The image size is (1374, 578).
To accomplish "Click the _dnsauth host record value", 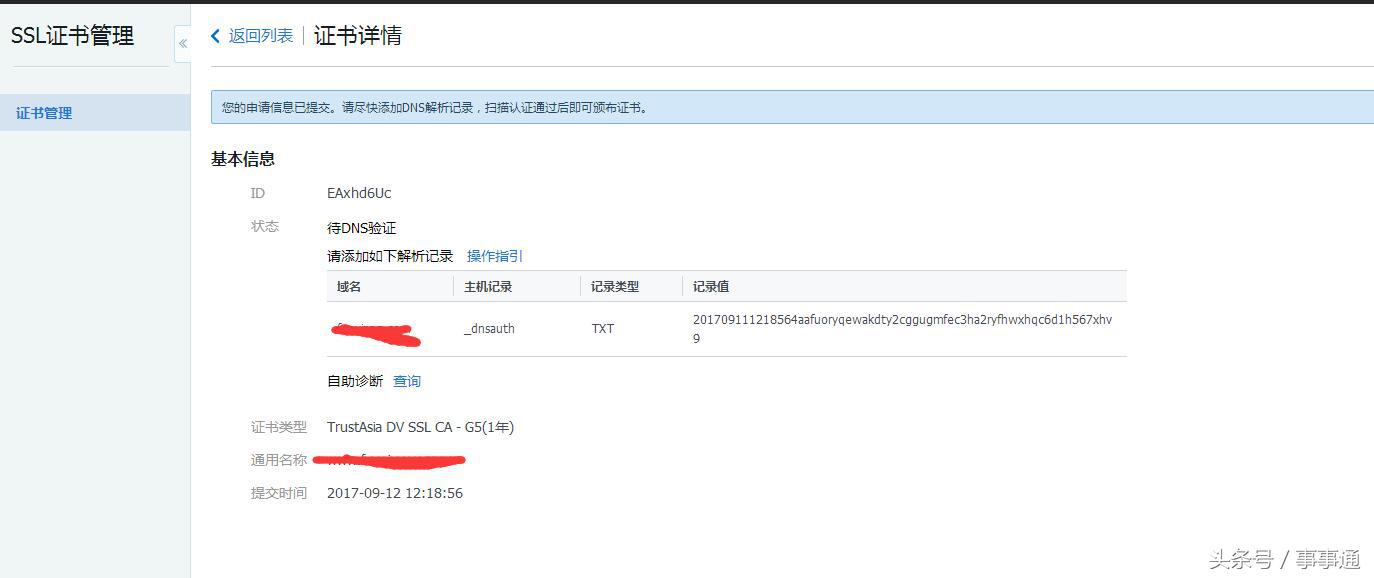I will [489, 328].
